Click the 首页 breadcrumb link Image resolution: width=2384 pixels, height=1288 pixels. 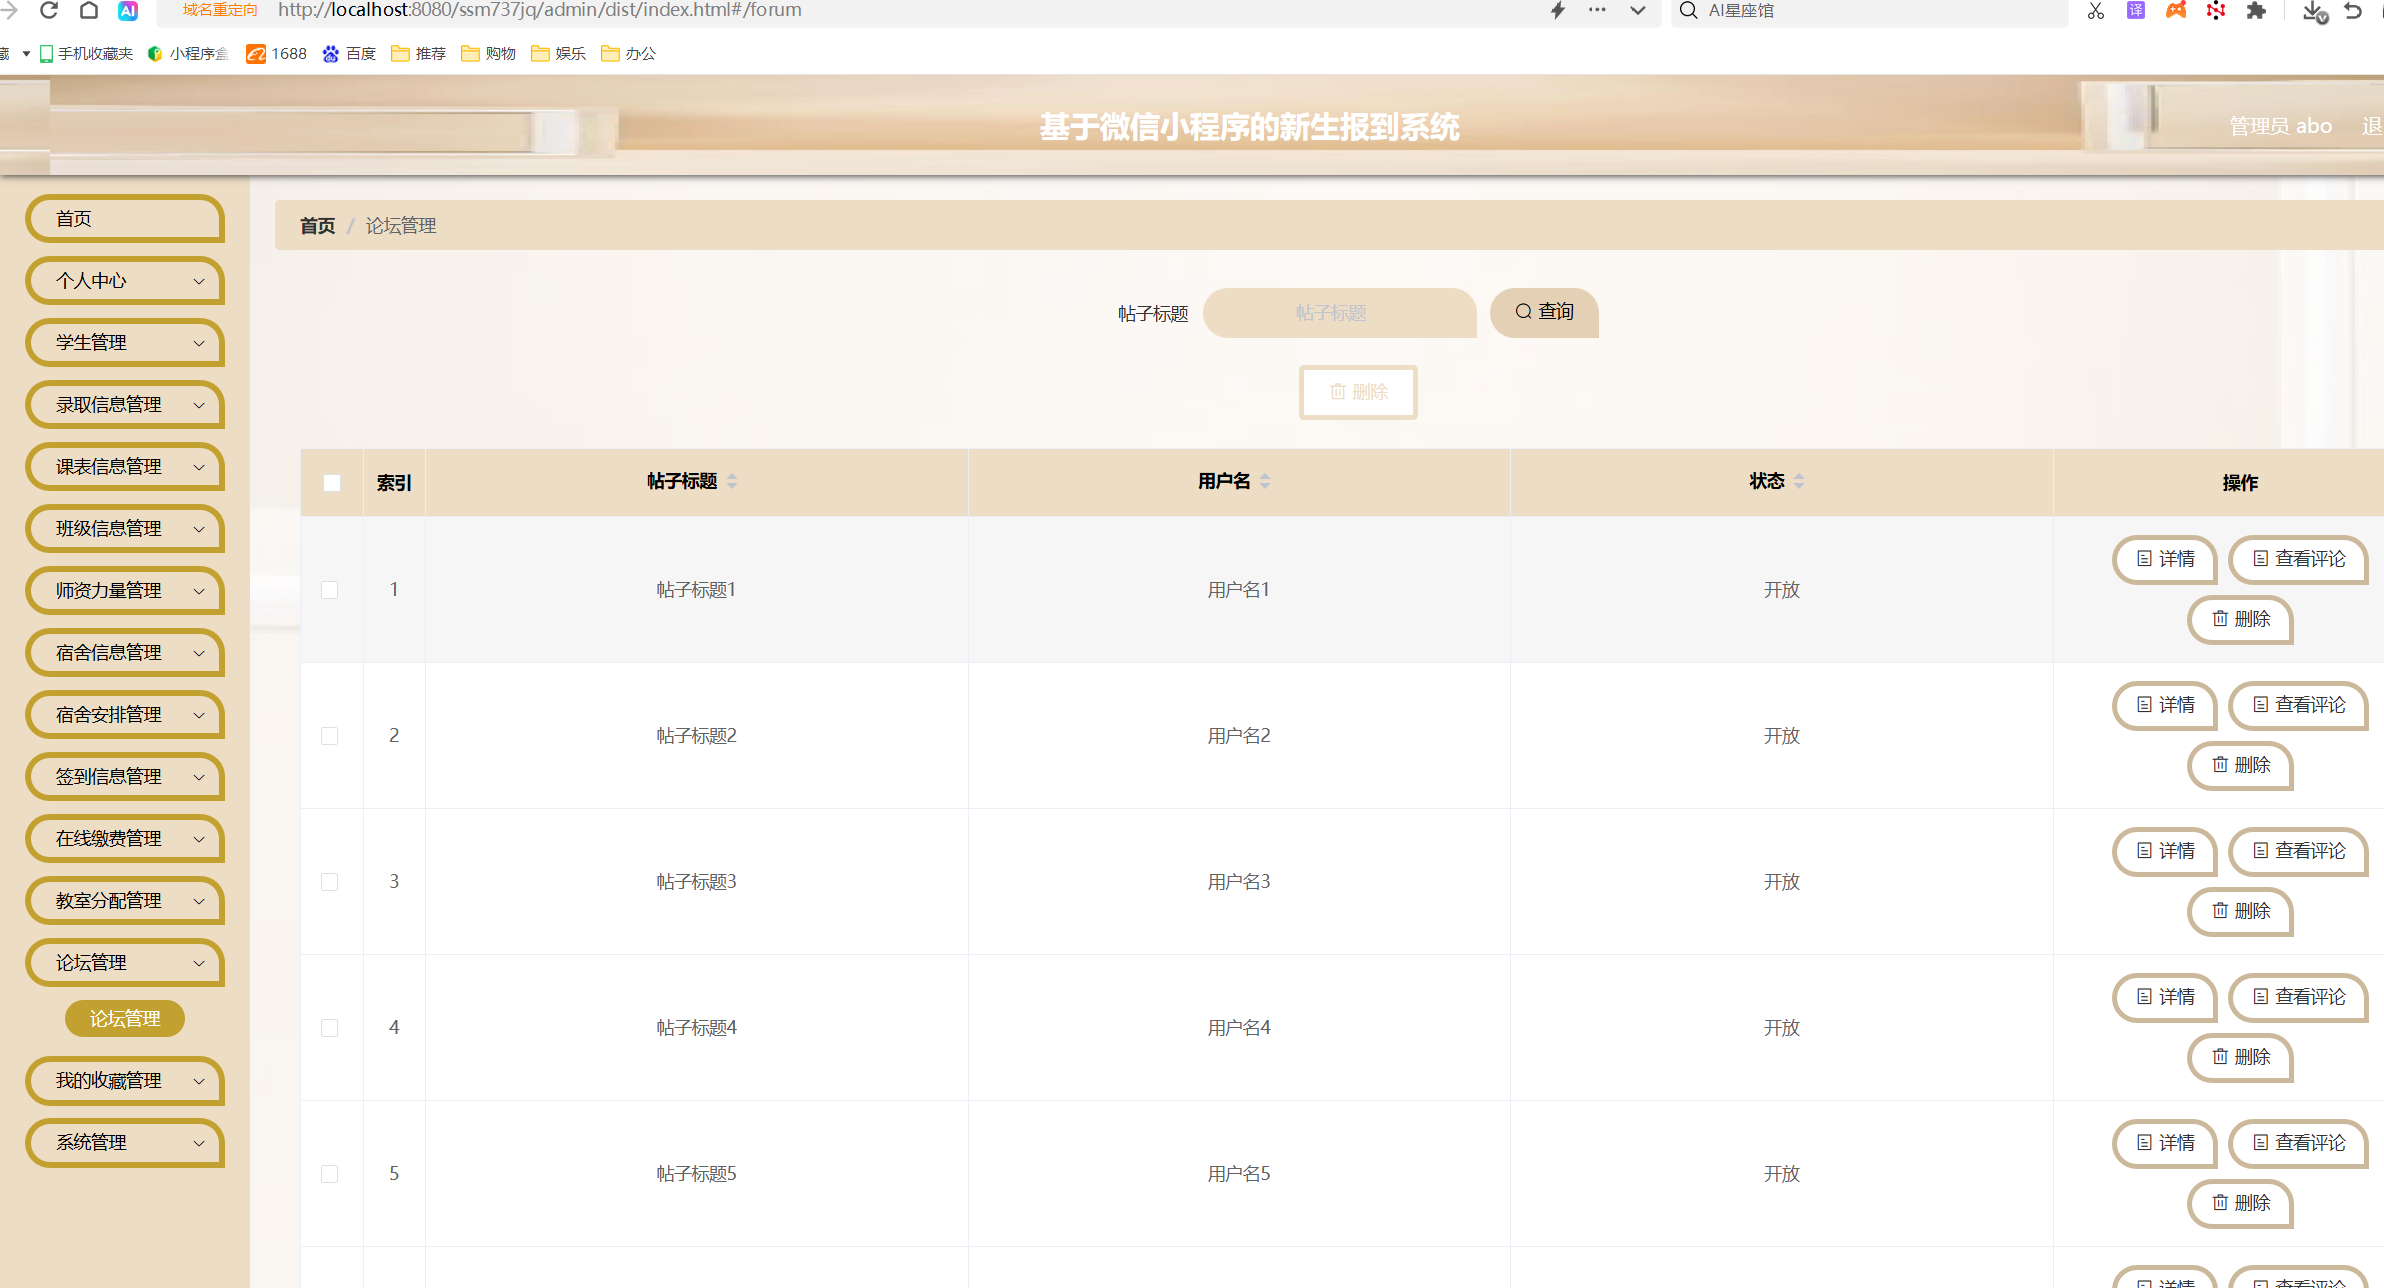click(318, 226)
